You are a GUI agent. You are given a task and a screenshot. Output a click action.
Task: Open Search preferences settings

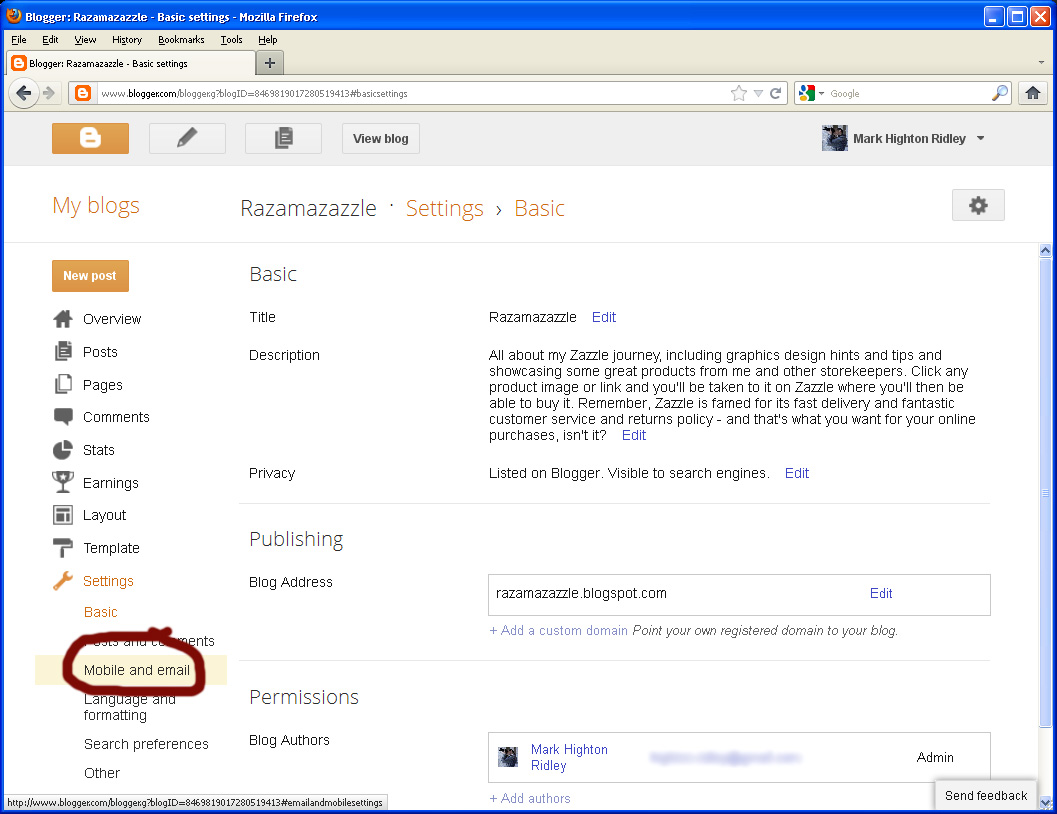[146, 744]
